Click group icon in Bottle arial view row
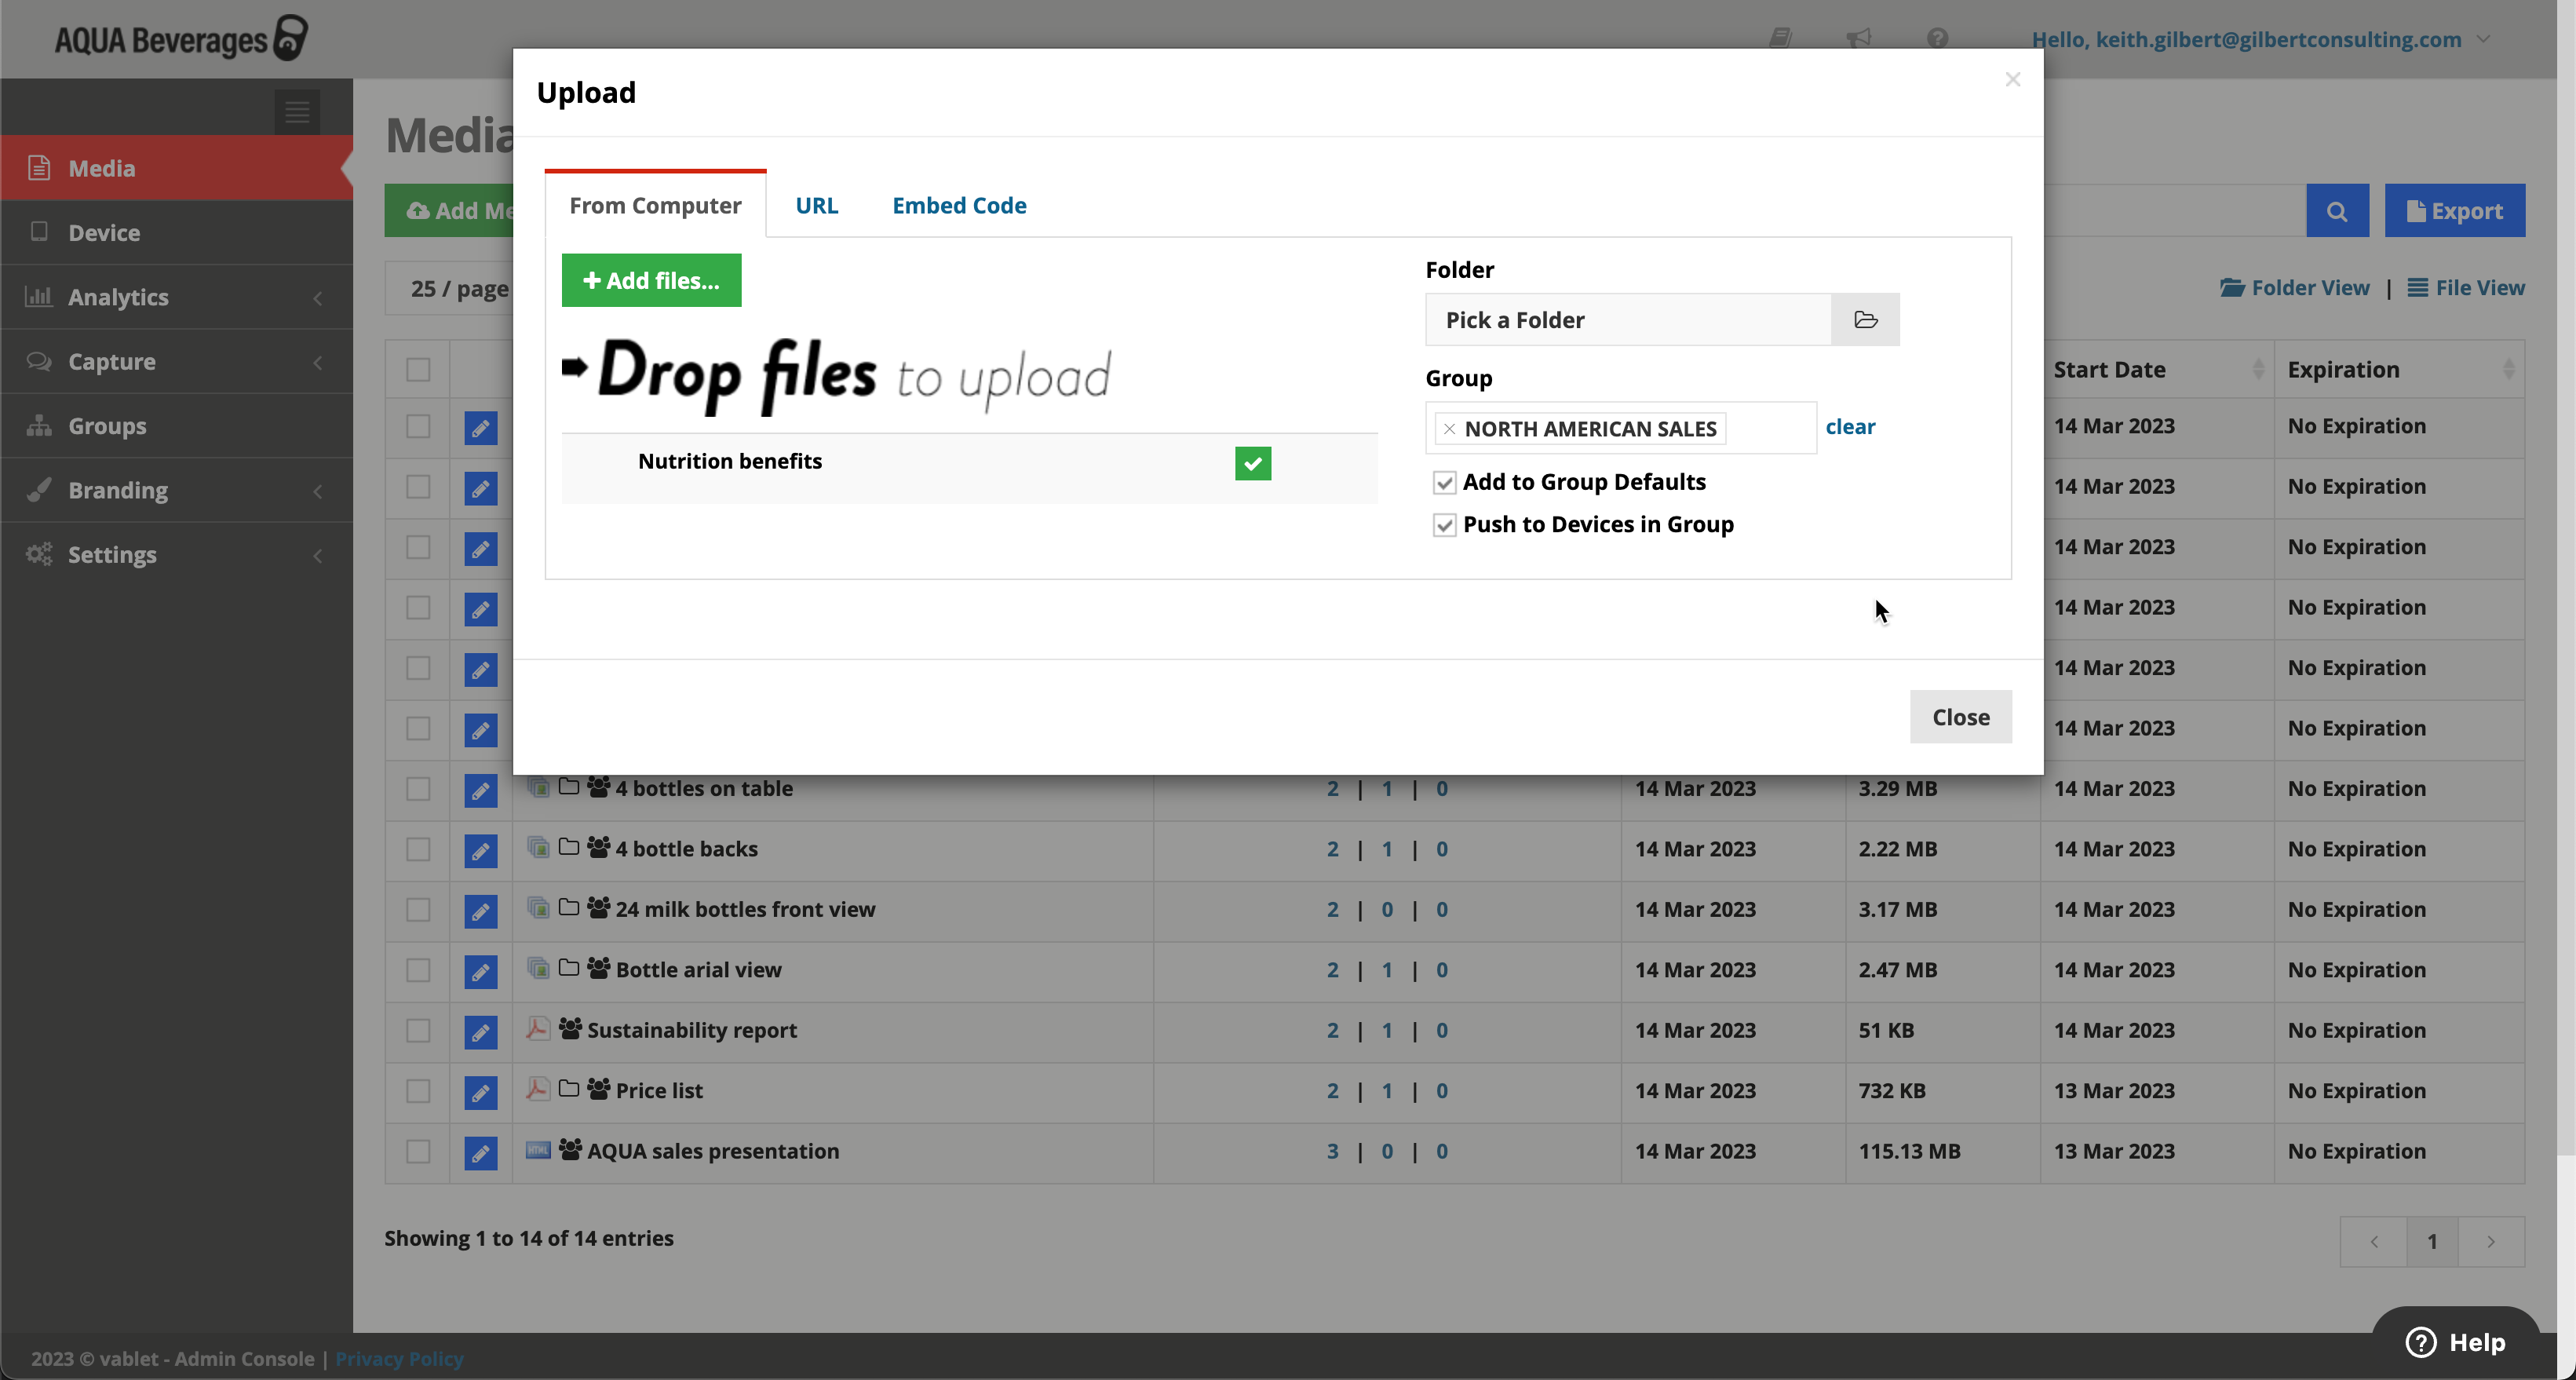The width and height of the screenshot is (2576, 1380). point(599,968)
